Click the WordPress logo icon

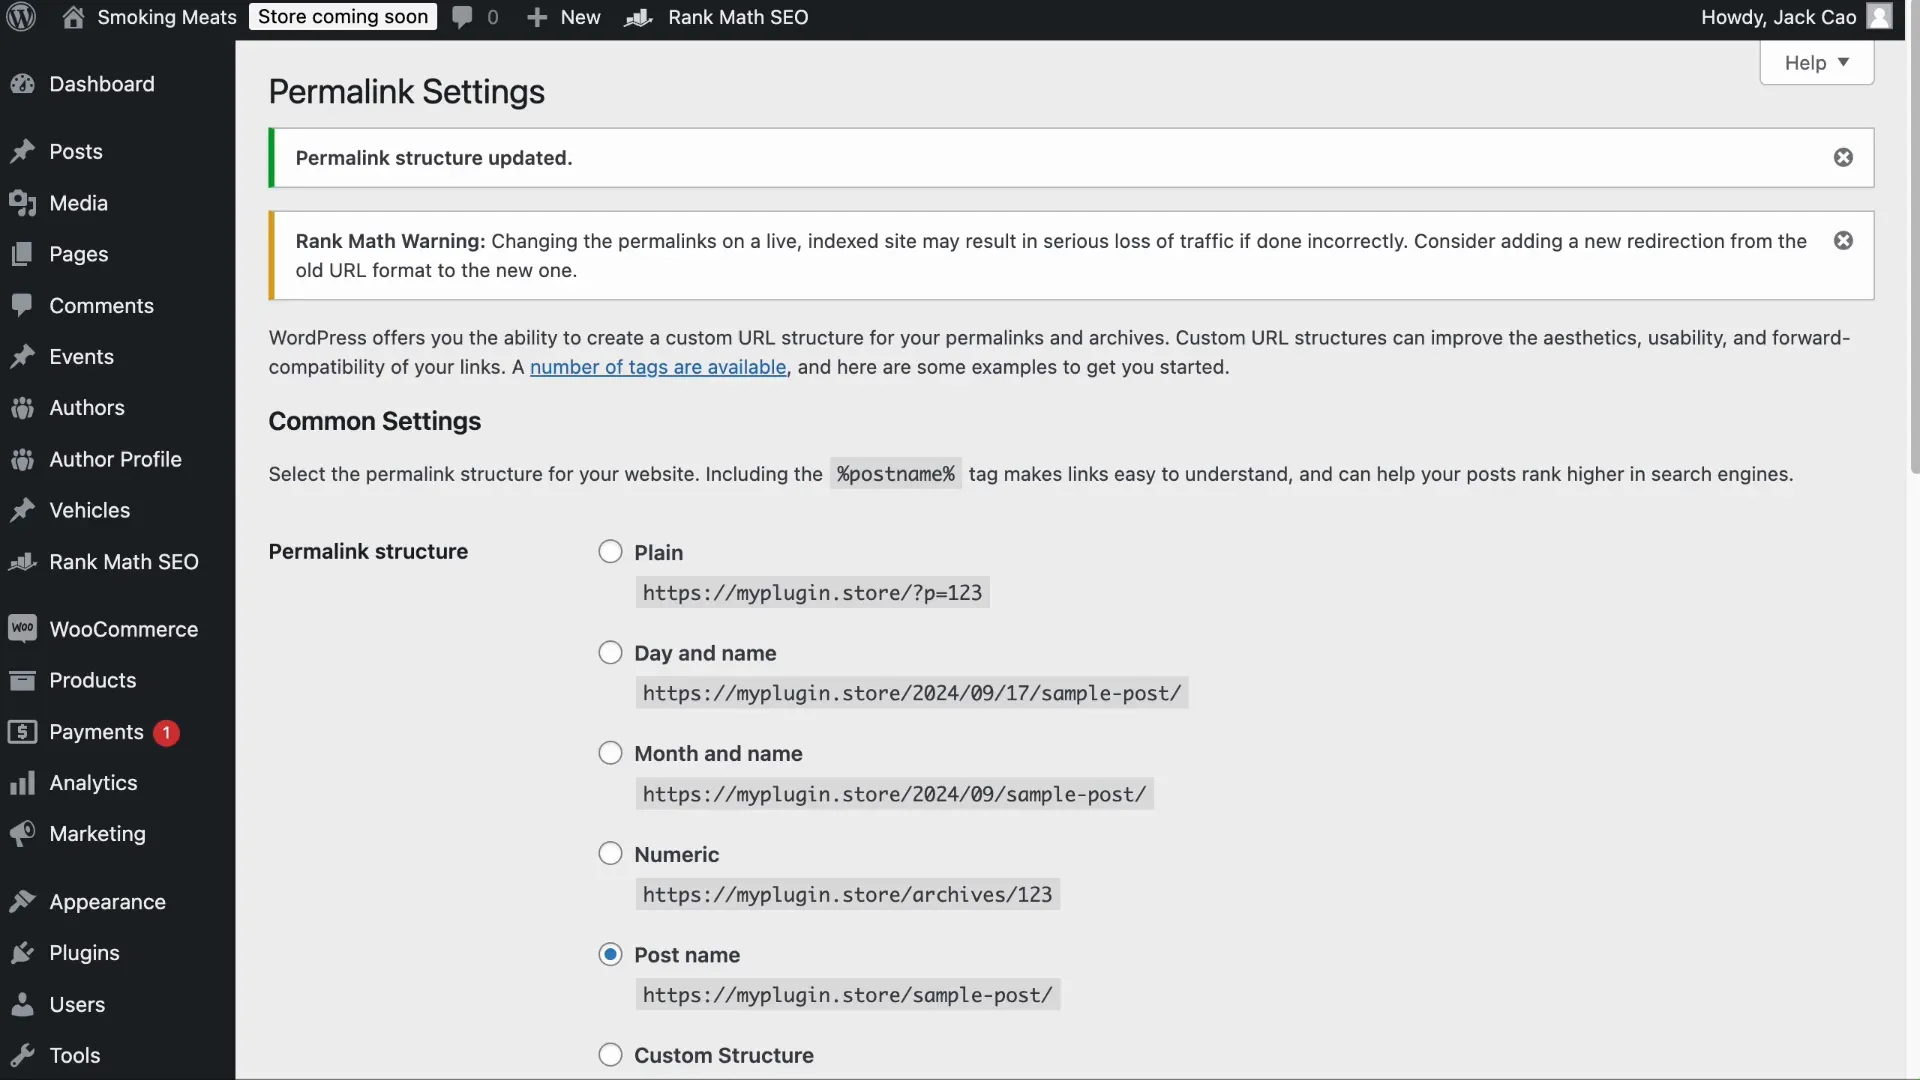pyautogui.click(x=21, y=17)
